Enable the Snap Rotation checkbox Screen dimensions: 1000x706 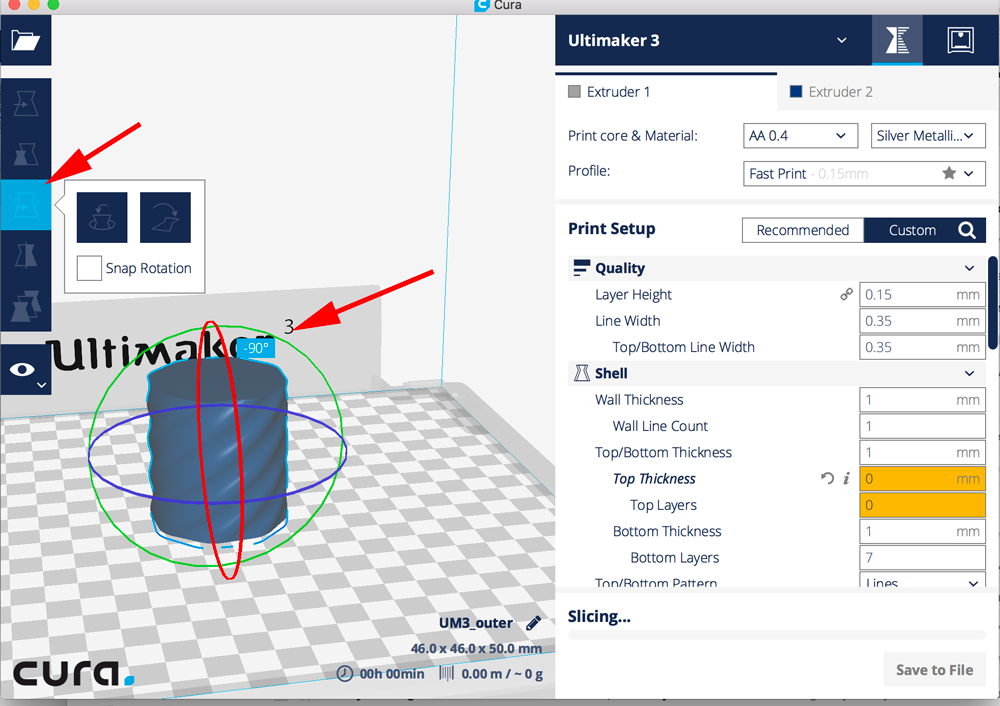[x=89, y=268]
